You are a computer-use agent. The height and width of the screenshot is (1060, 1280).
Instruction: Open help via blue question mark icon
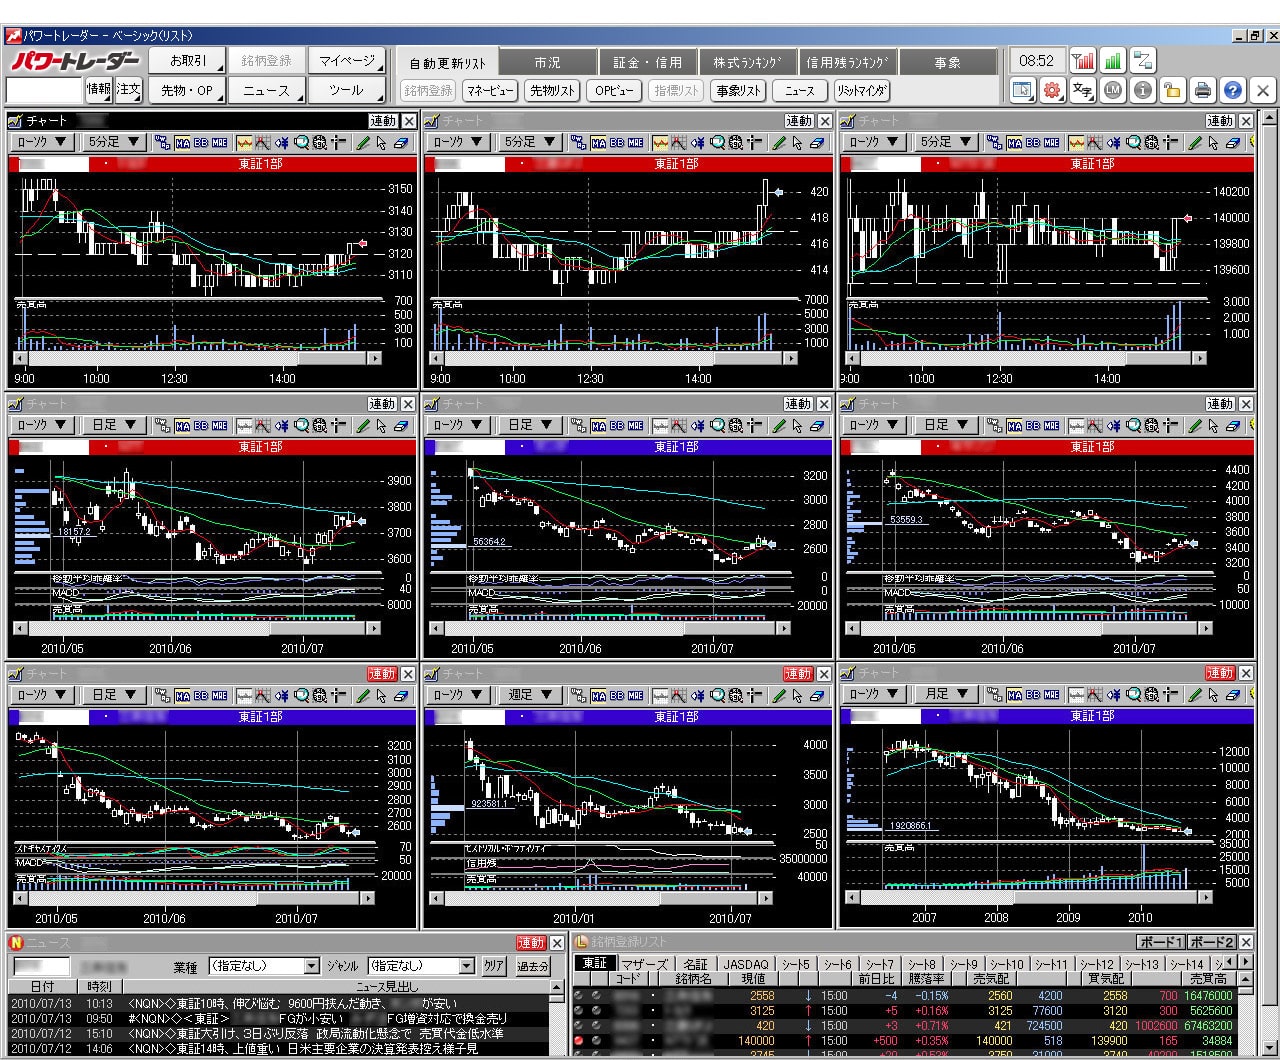[x=1233, y=91]
